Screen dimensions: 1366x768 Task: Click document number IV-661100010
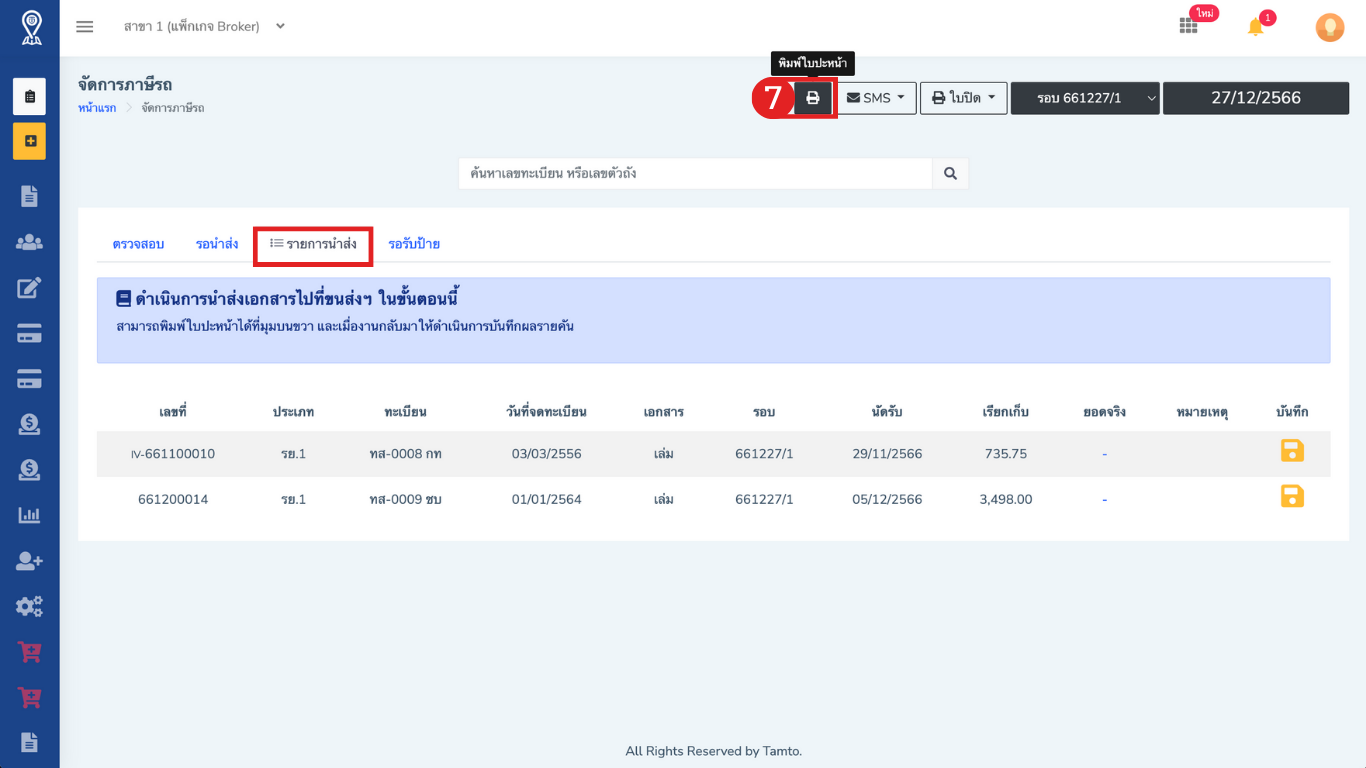(x=173, y=454)
